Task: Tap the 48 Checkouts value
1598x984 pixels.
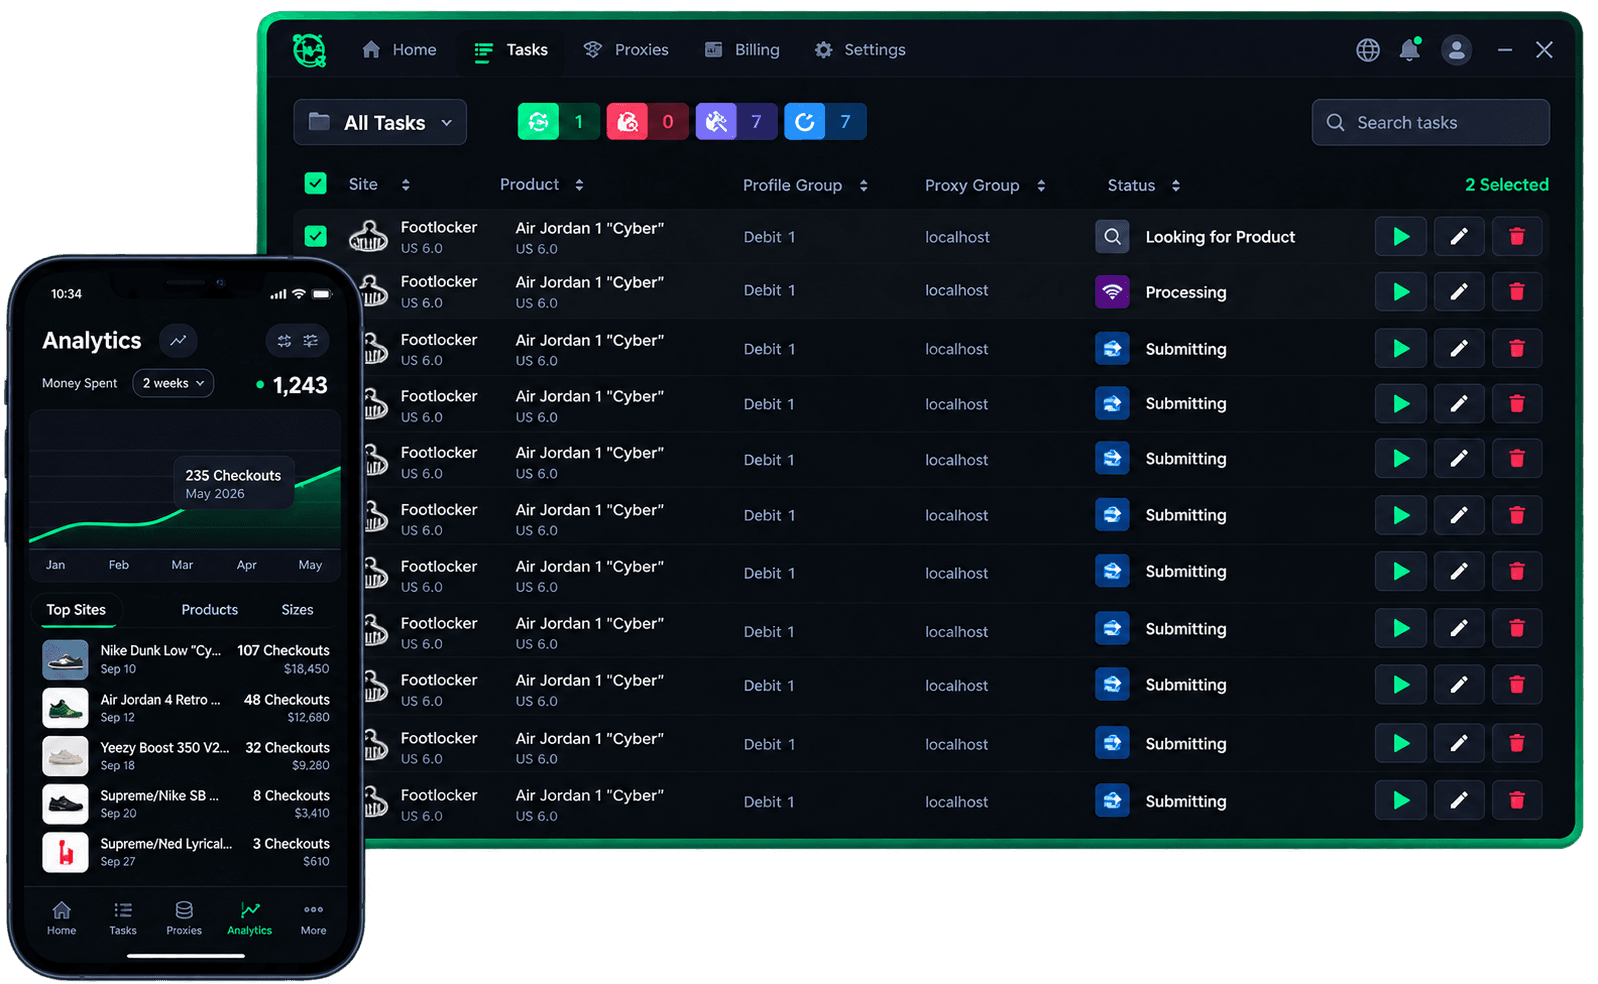Action: (287, 700)
